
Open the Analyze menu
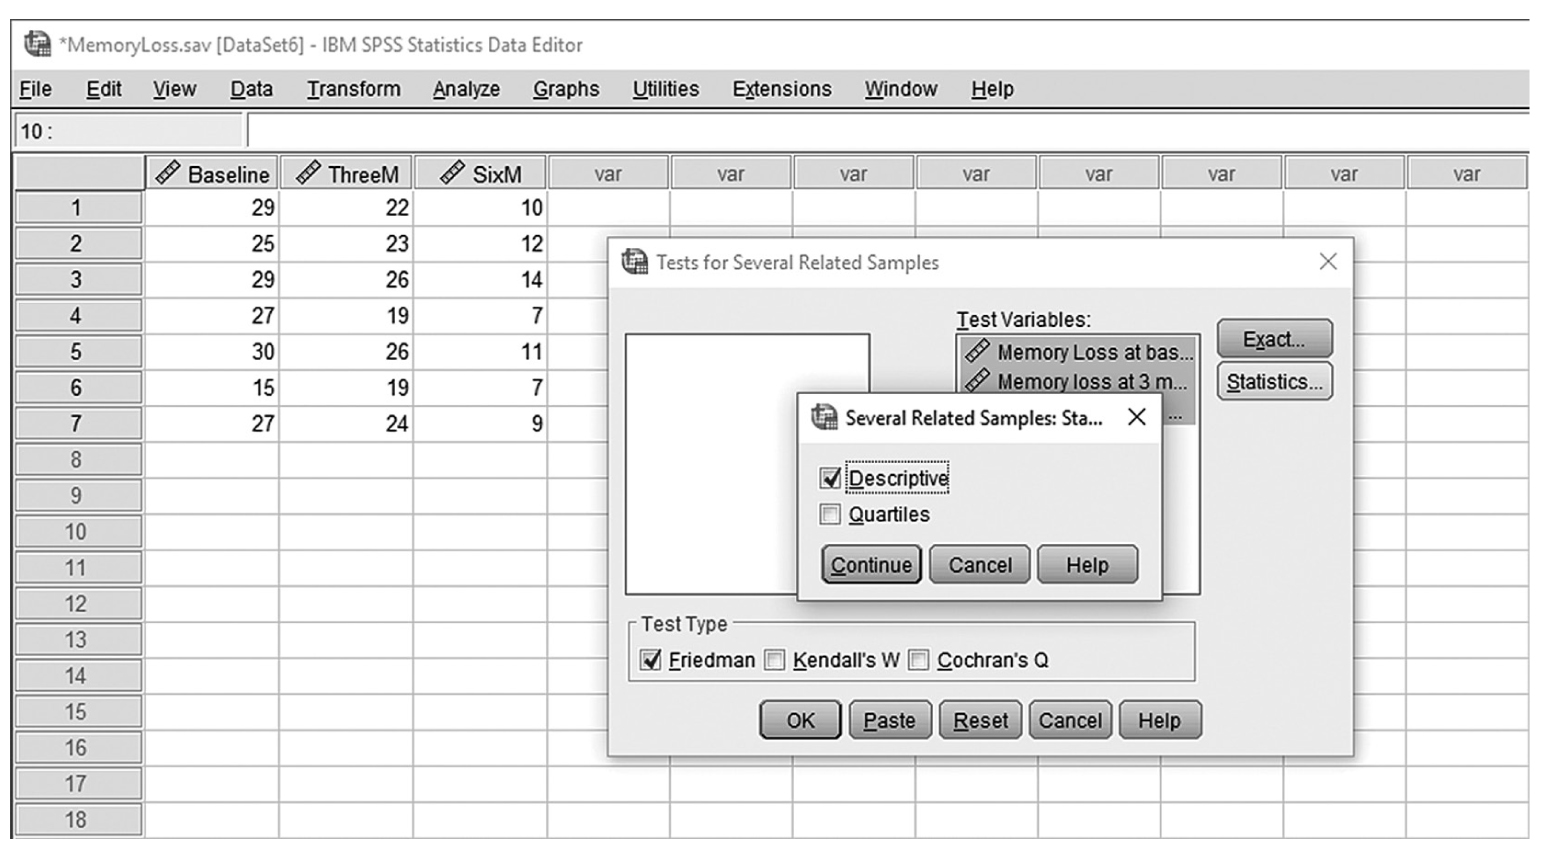click(466, 89)
